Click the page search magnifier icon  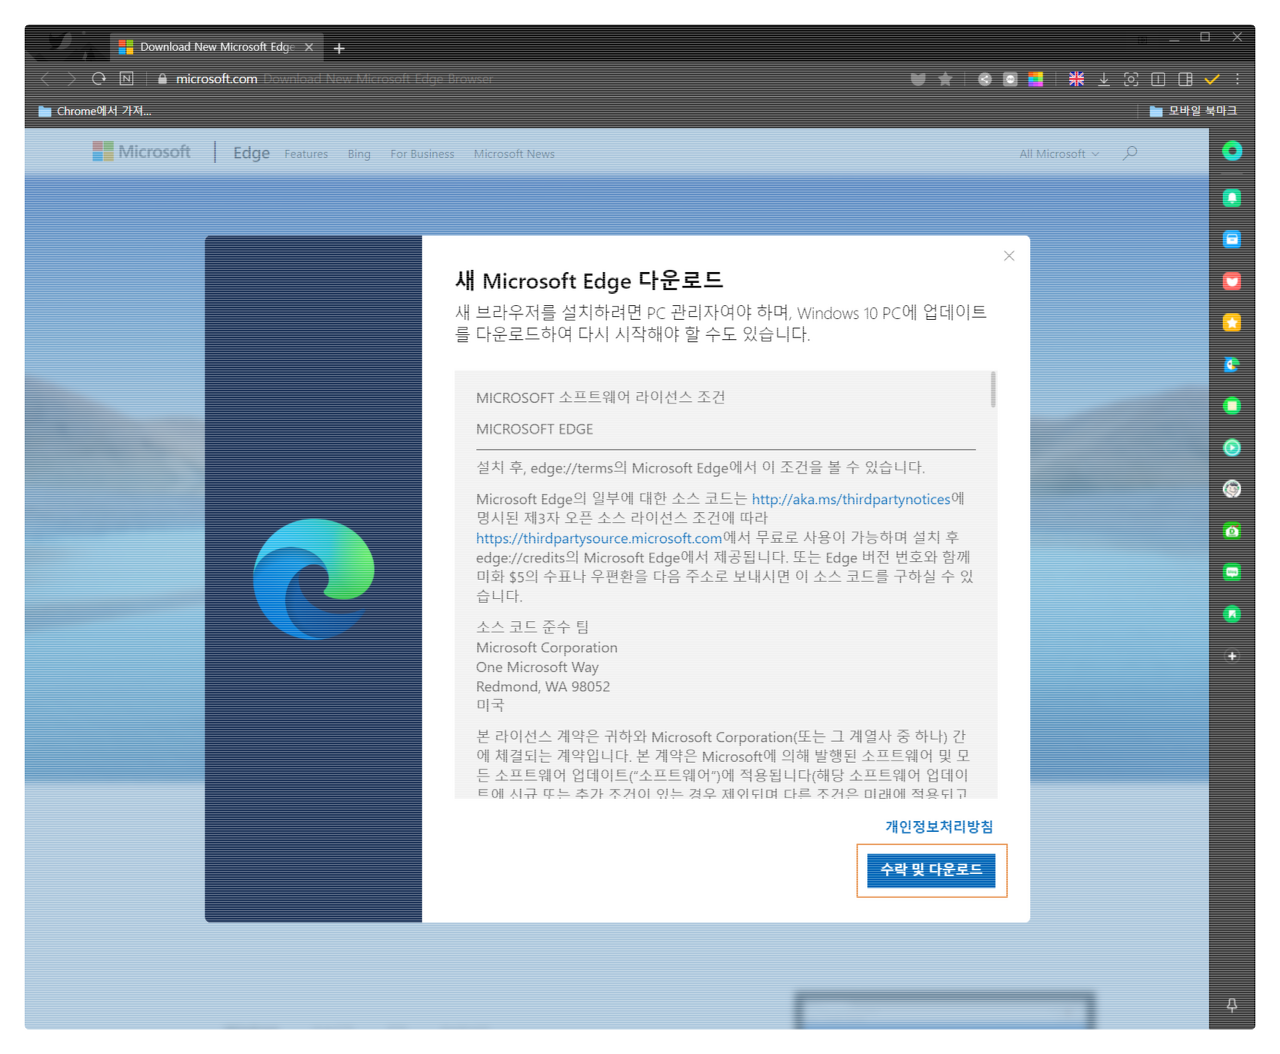(1130, 153)
